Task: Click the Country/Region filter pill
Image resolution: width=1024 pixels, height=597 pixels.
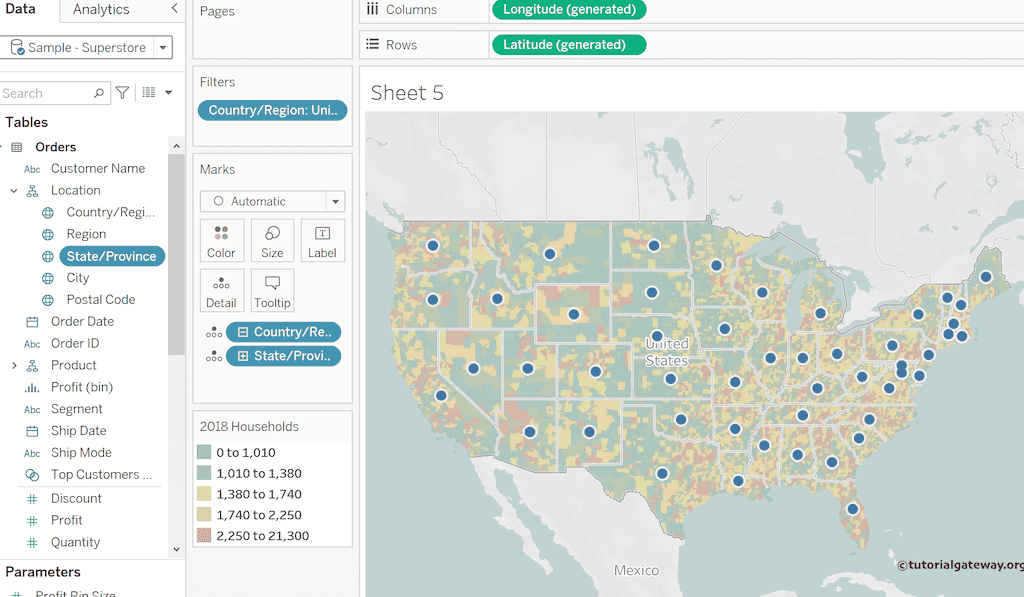Action: click(x=273, y=111)
